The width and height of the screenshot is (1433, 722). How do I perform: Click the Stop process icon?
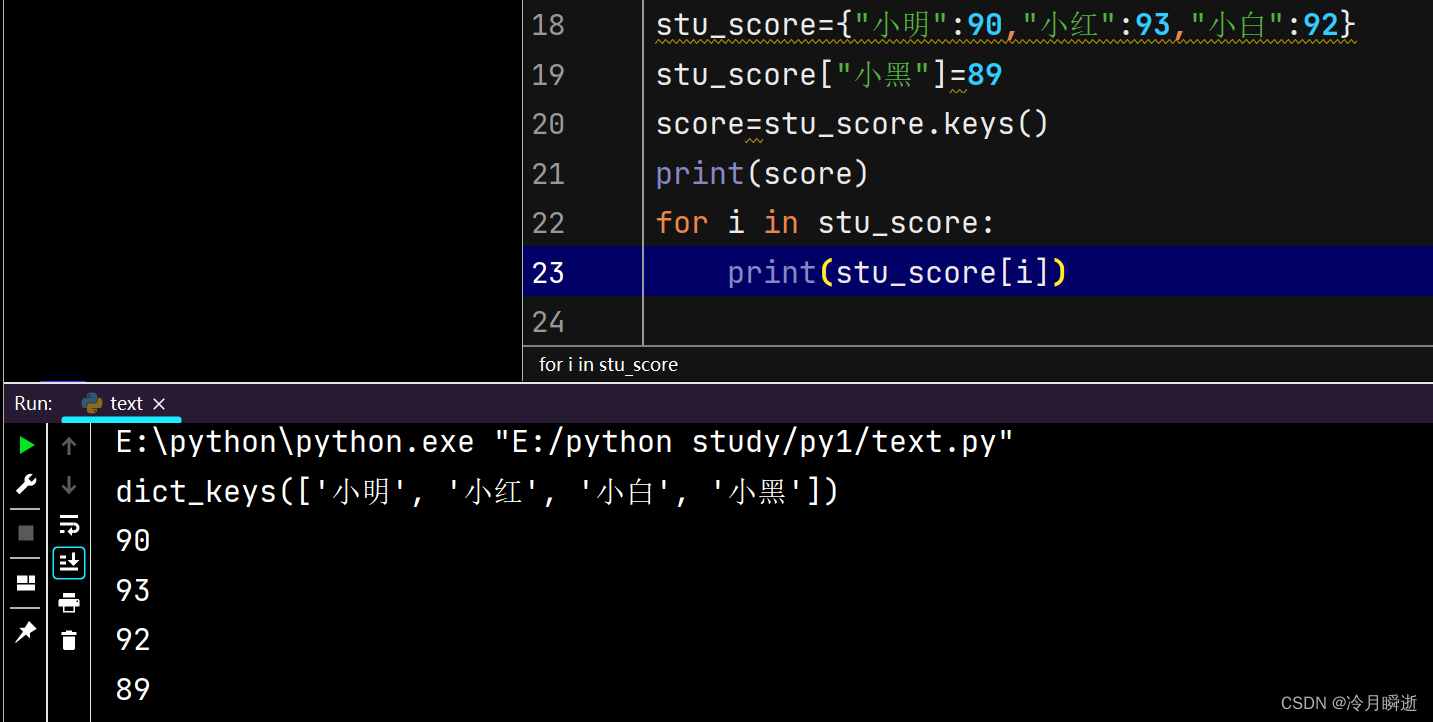pyautogui.click(x=26, y=532)
